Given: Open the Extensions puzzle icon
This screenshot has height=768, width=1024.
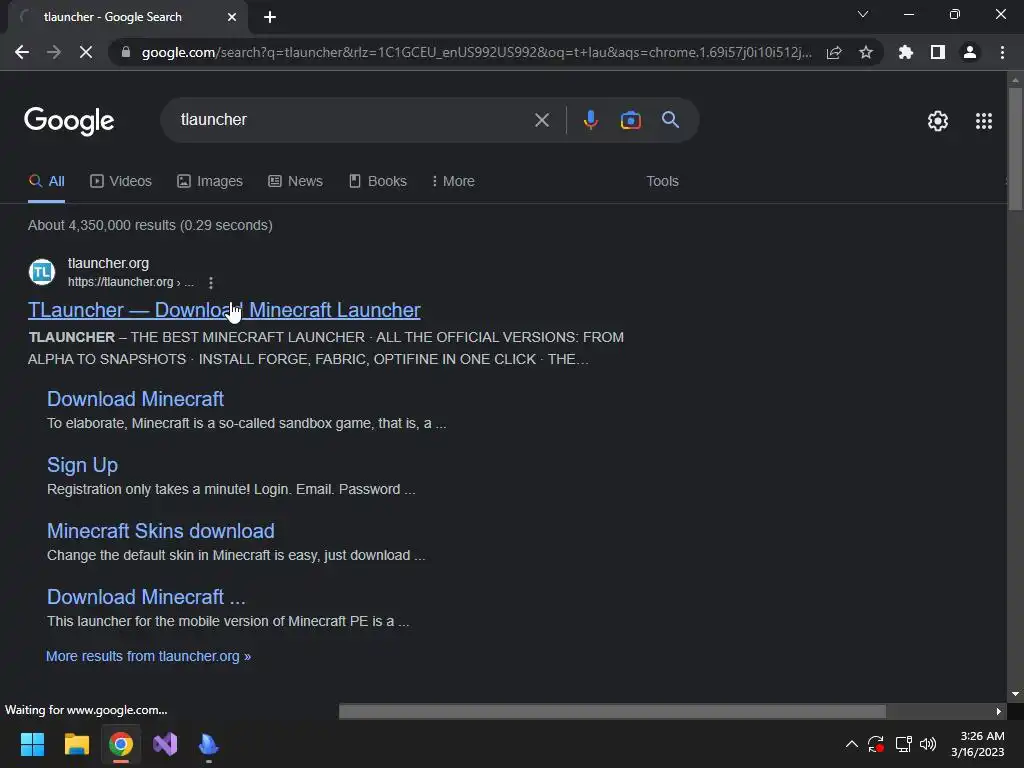Looking at the screenshot, I should 906,52.
